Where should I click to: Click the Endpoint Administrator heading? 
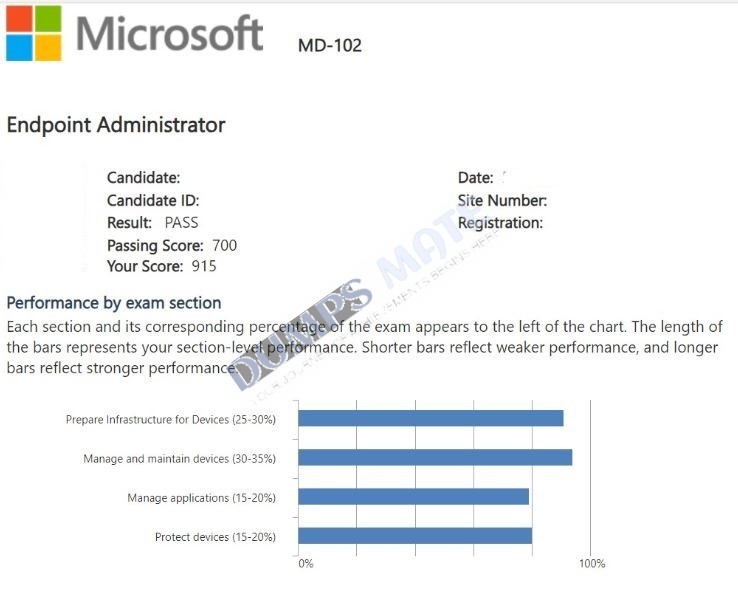click(116, 125)
